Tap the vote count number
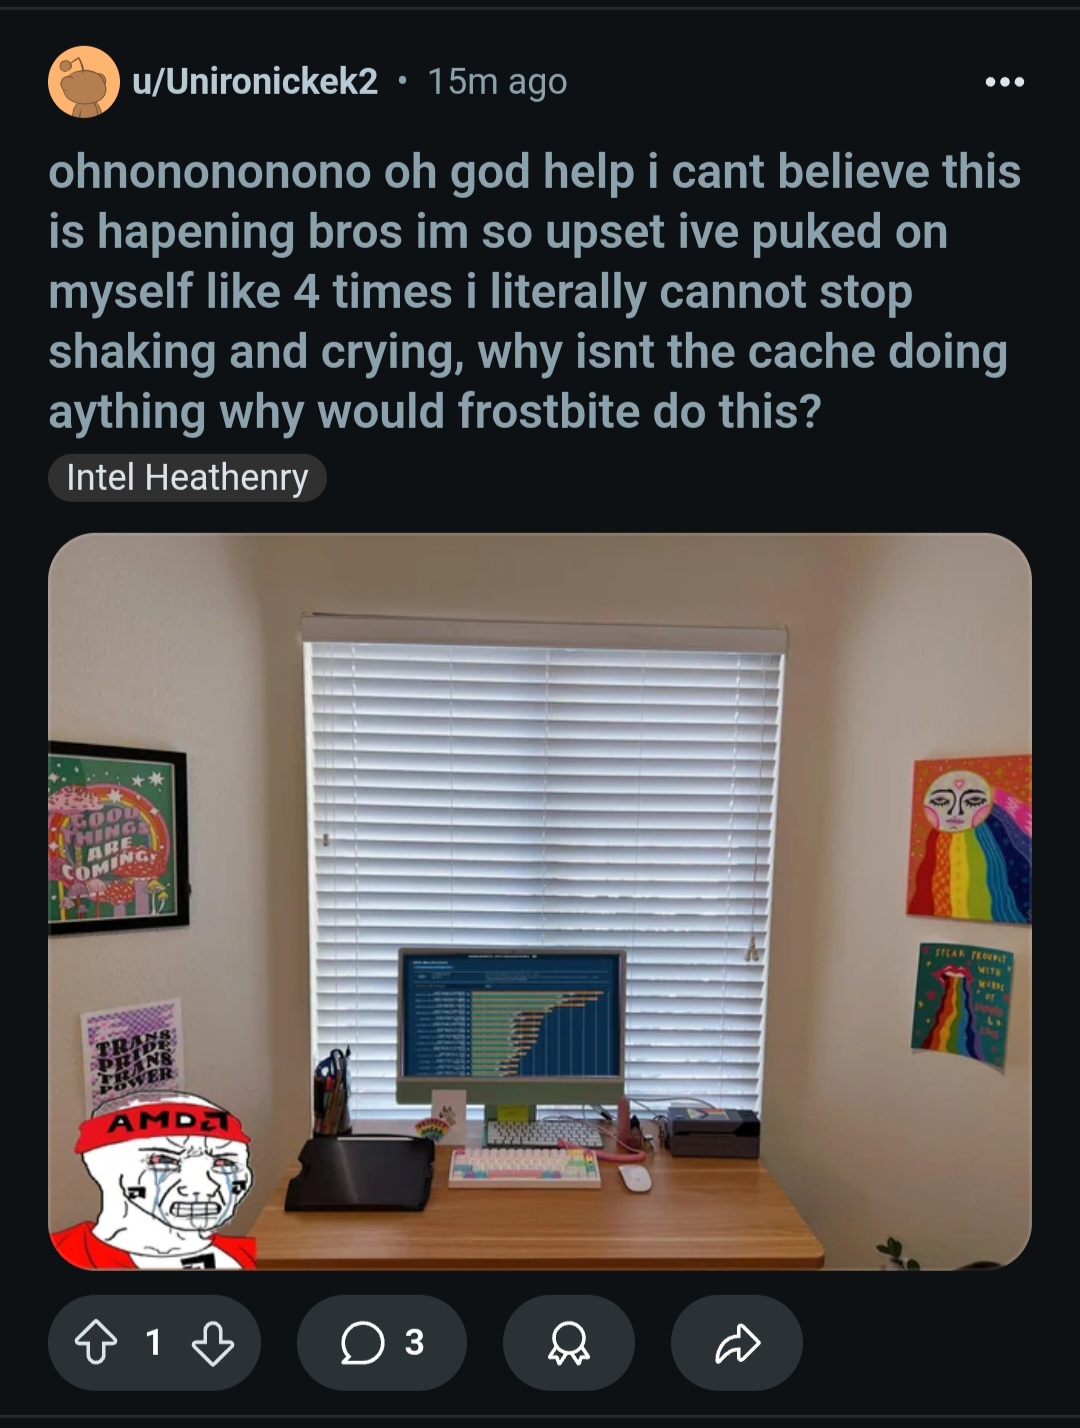The height and width of the screenshot is (1428, 1080). point(153,1343)
